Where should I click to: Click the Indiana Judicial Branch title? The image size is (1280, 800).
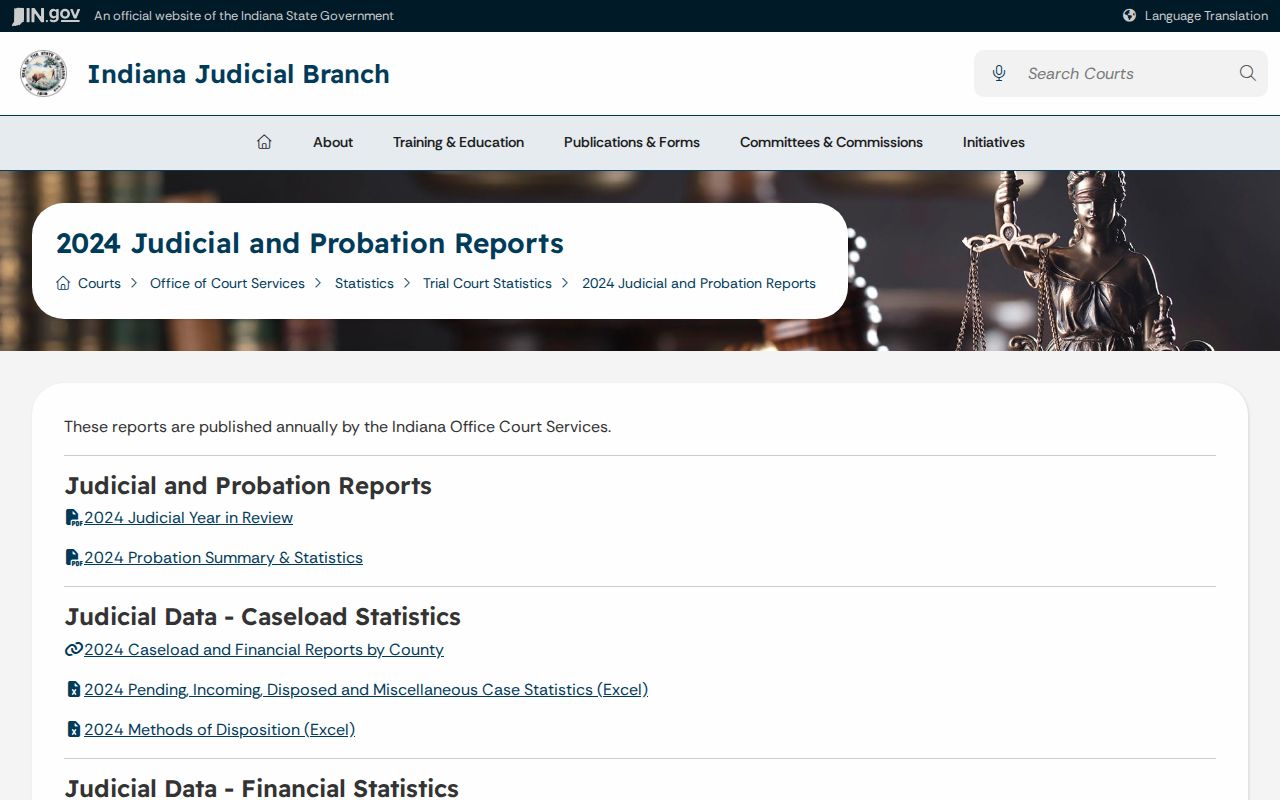pos(238,74)
